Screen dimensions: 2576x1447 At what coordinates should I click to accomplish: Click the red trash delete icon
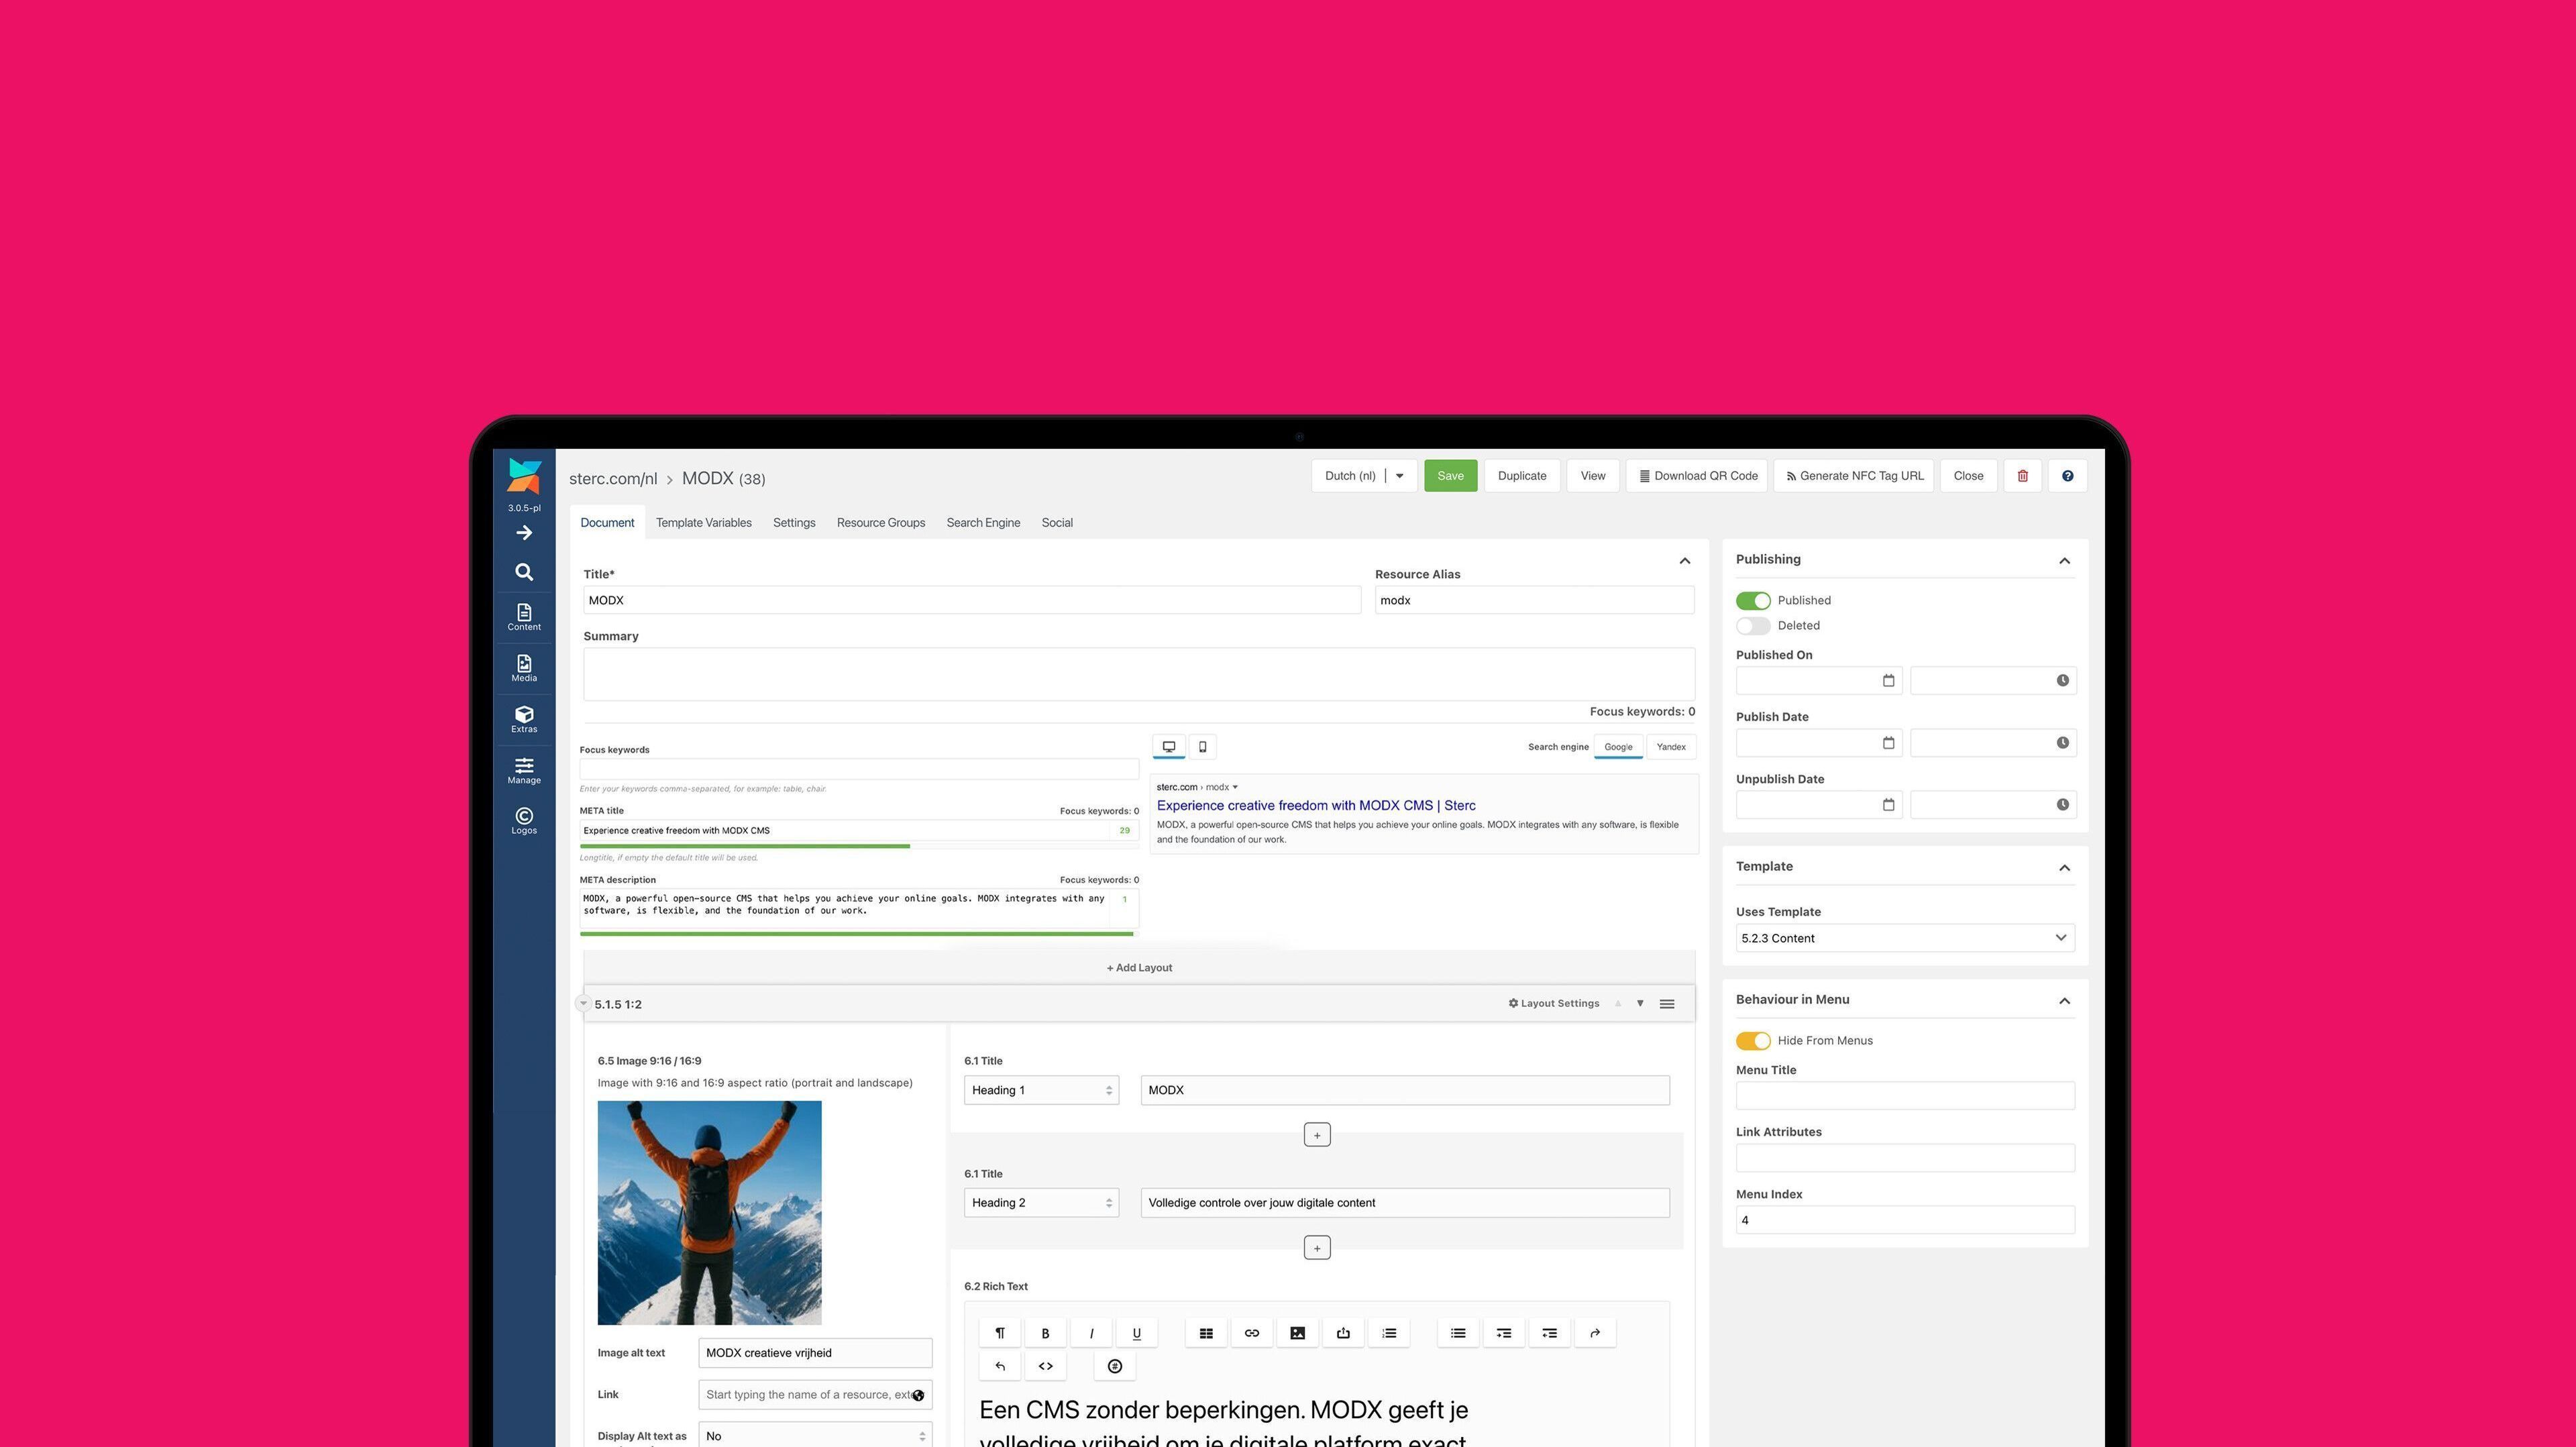coord(2022,476)
